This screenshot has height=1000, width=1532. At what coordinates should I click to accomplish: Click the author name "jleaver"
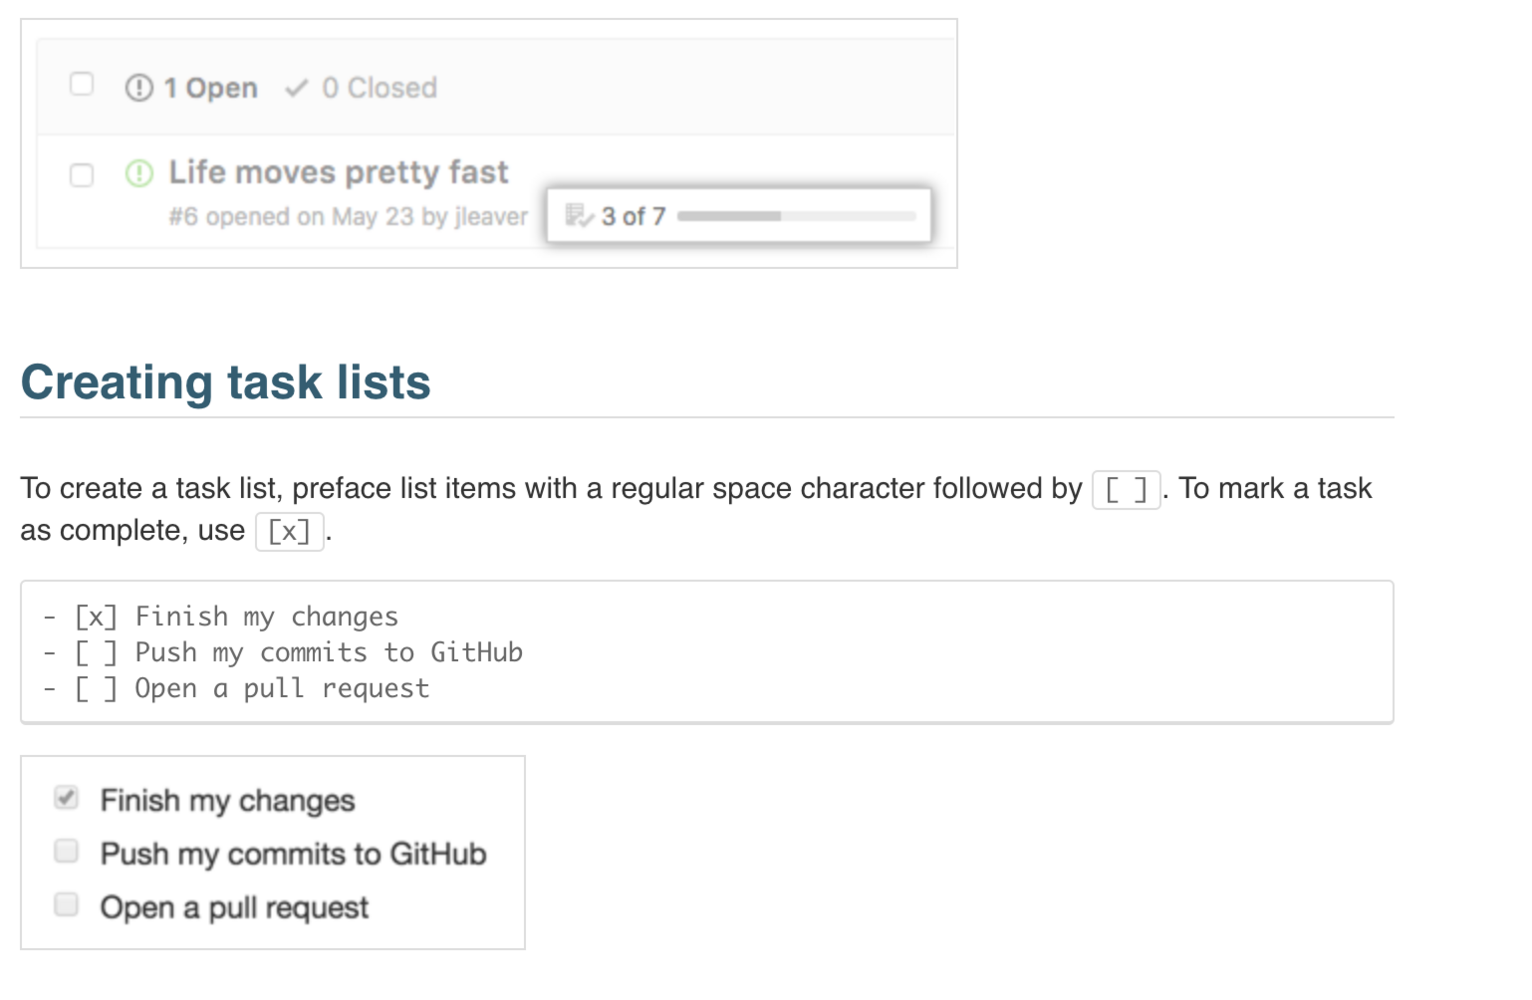tap(491, 217)
